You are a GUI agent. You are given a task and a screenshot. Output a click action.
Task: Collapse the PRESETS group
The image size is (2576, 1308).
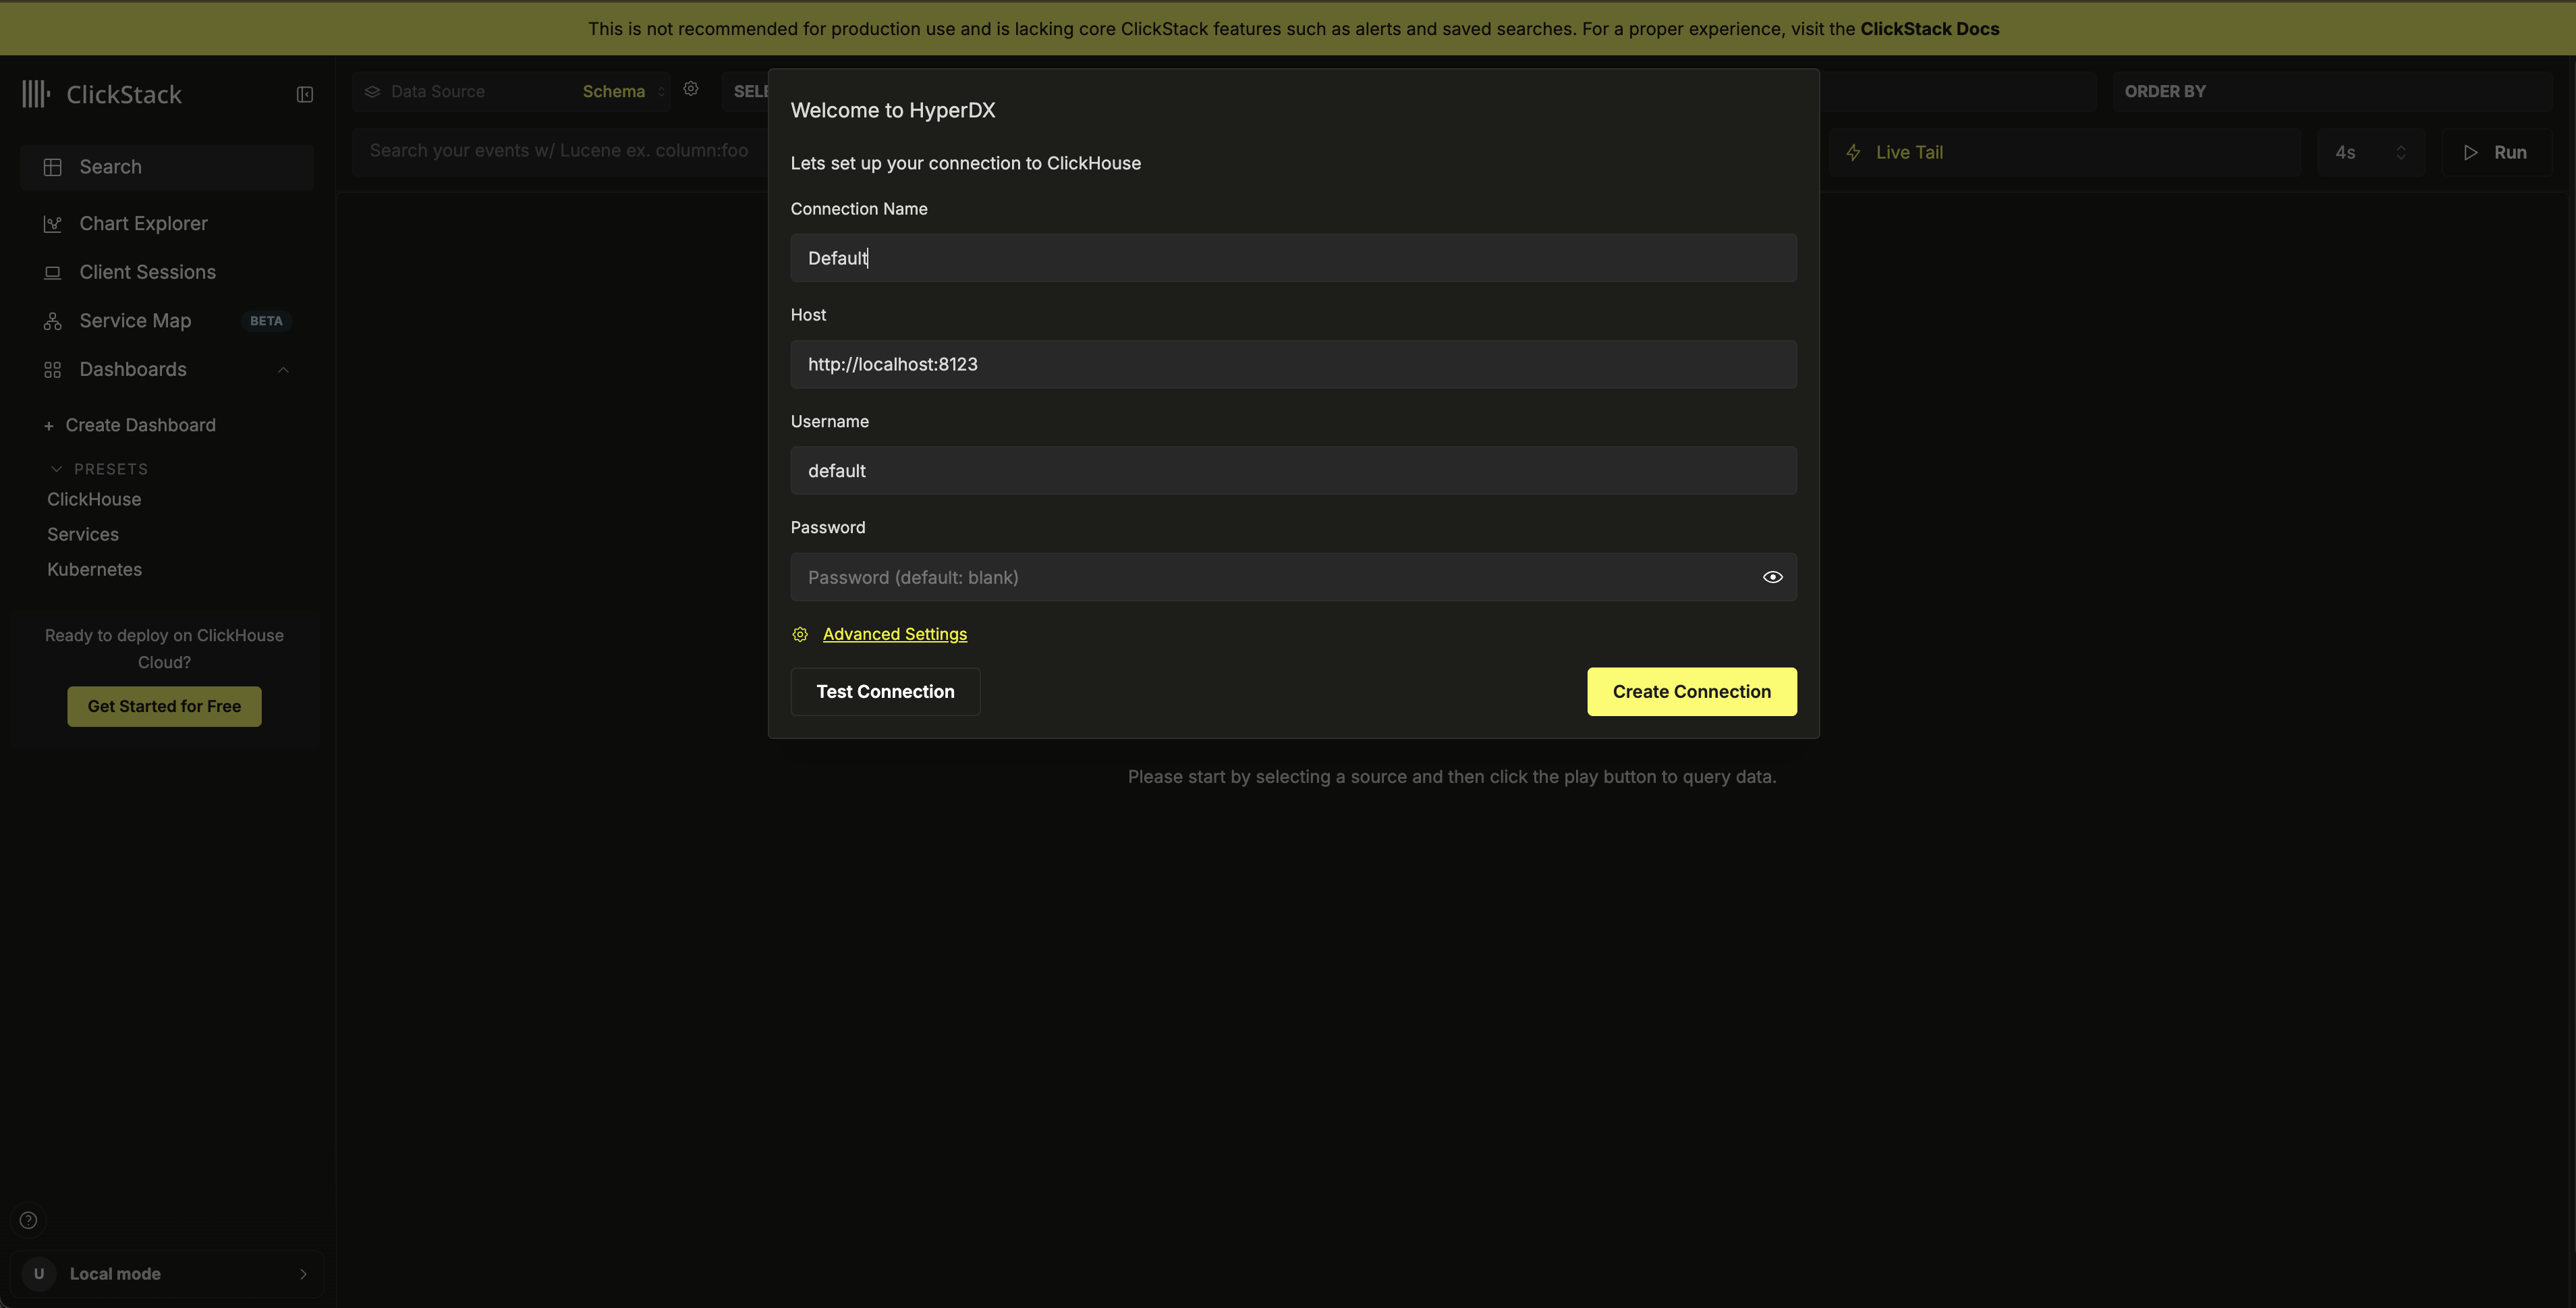point(57,469)
